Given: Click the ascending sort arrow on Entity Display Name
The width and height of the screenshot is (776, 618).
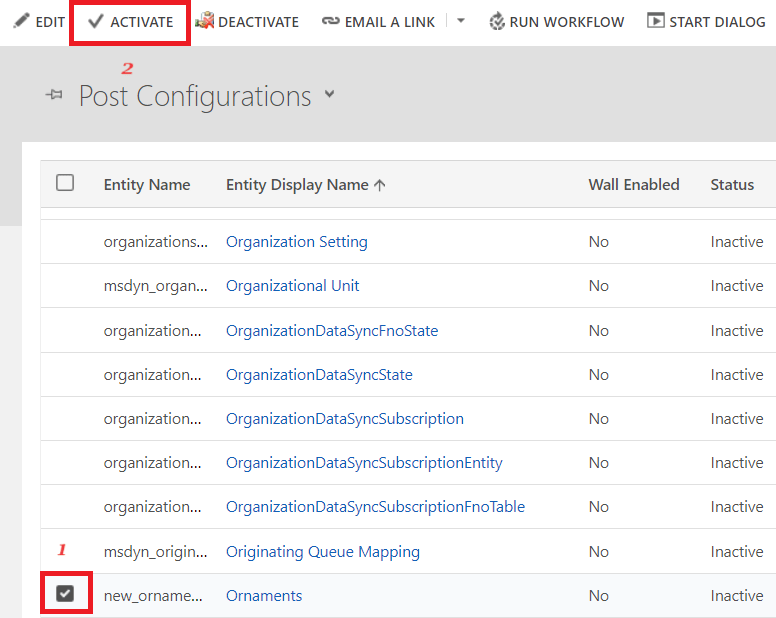Looking at the screenshot, I should click(379, 185).
